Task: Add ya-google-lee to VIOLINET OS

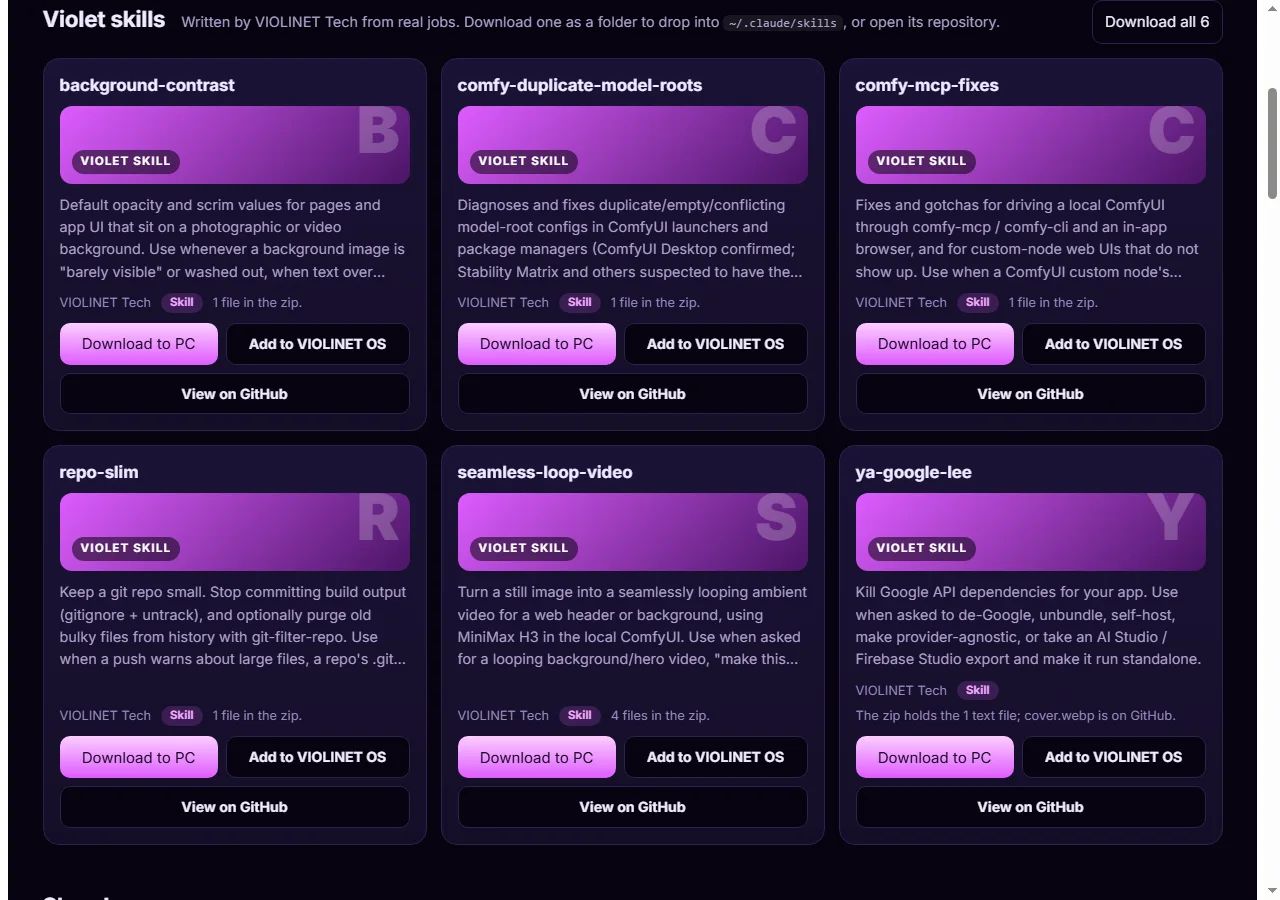Action: pos(1114,757)
